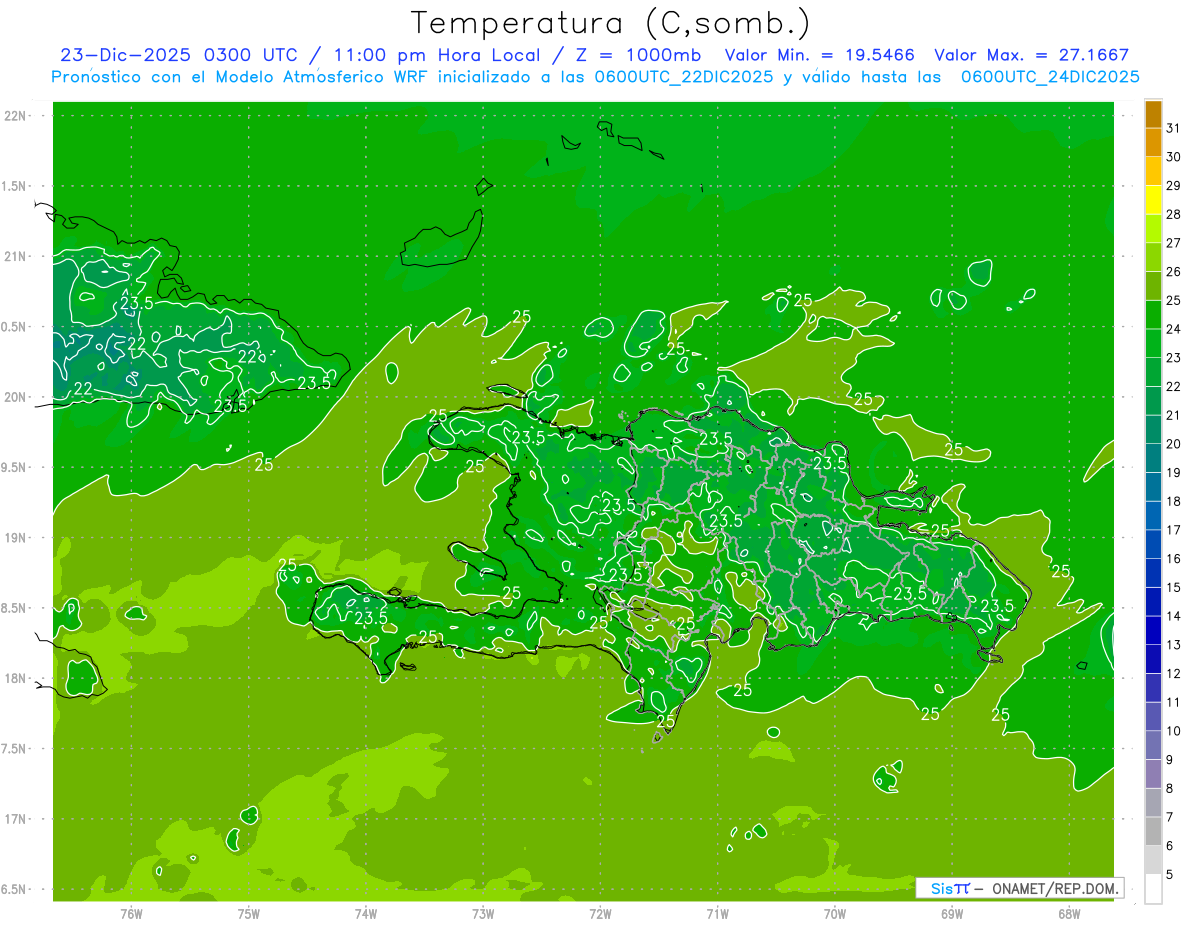This screenshot has height=927, width=1200.
Task: Click the latitude axis label '18N'
Action: tap(15, 678)
